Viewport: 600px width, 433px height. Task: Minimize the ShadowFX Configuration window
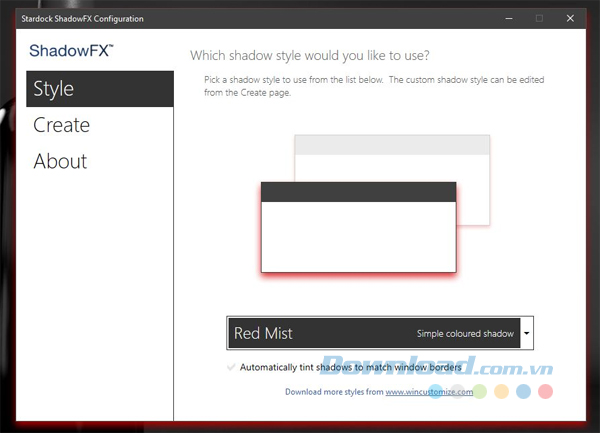509,18
